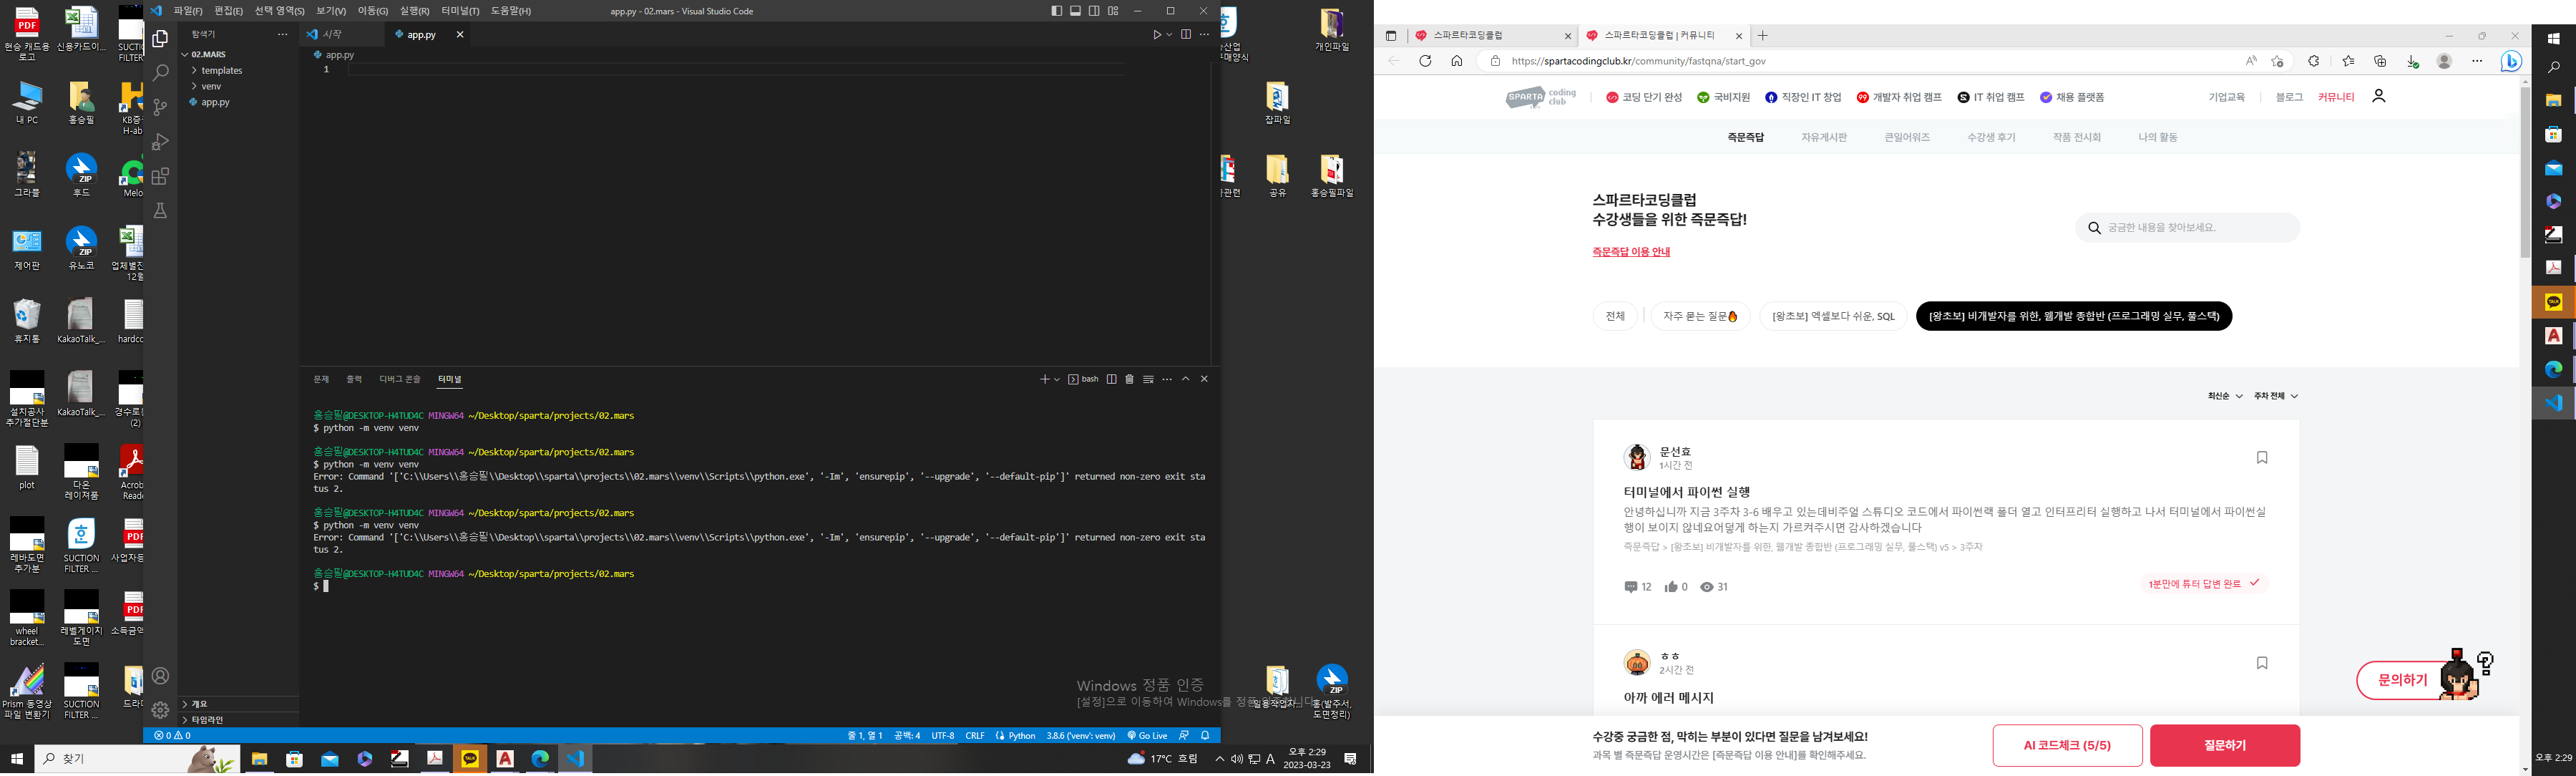This screenshot has height=776, width=2576.
Task: Click the 질문하기 button
Action: coord(2225,746)
